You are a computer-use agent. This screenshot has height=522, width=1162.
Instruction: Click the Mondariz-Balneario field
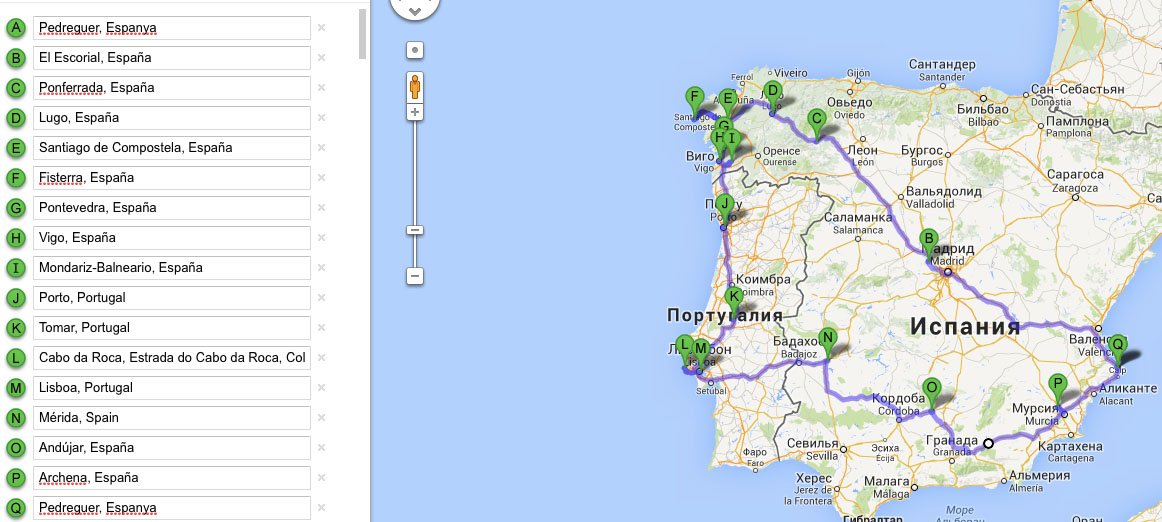pyautogui.click(x=171, y=268)
